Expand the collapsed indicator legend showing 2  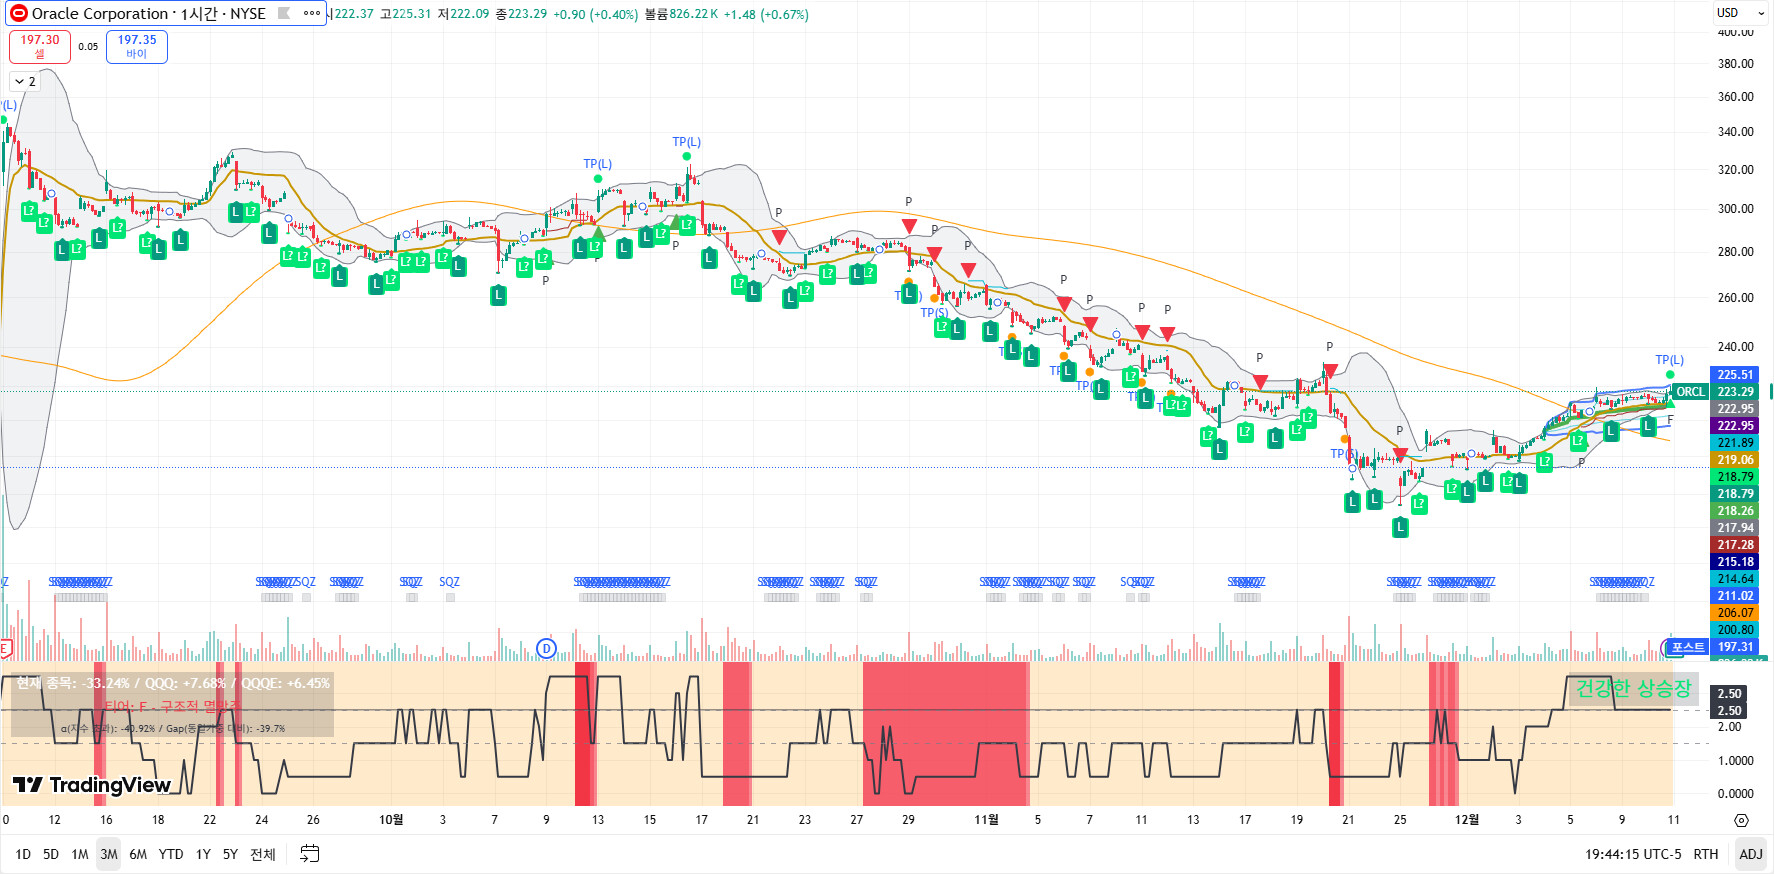[25, 82]
